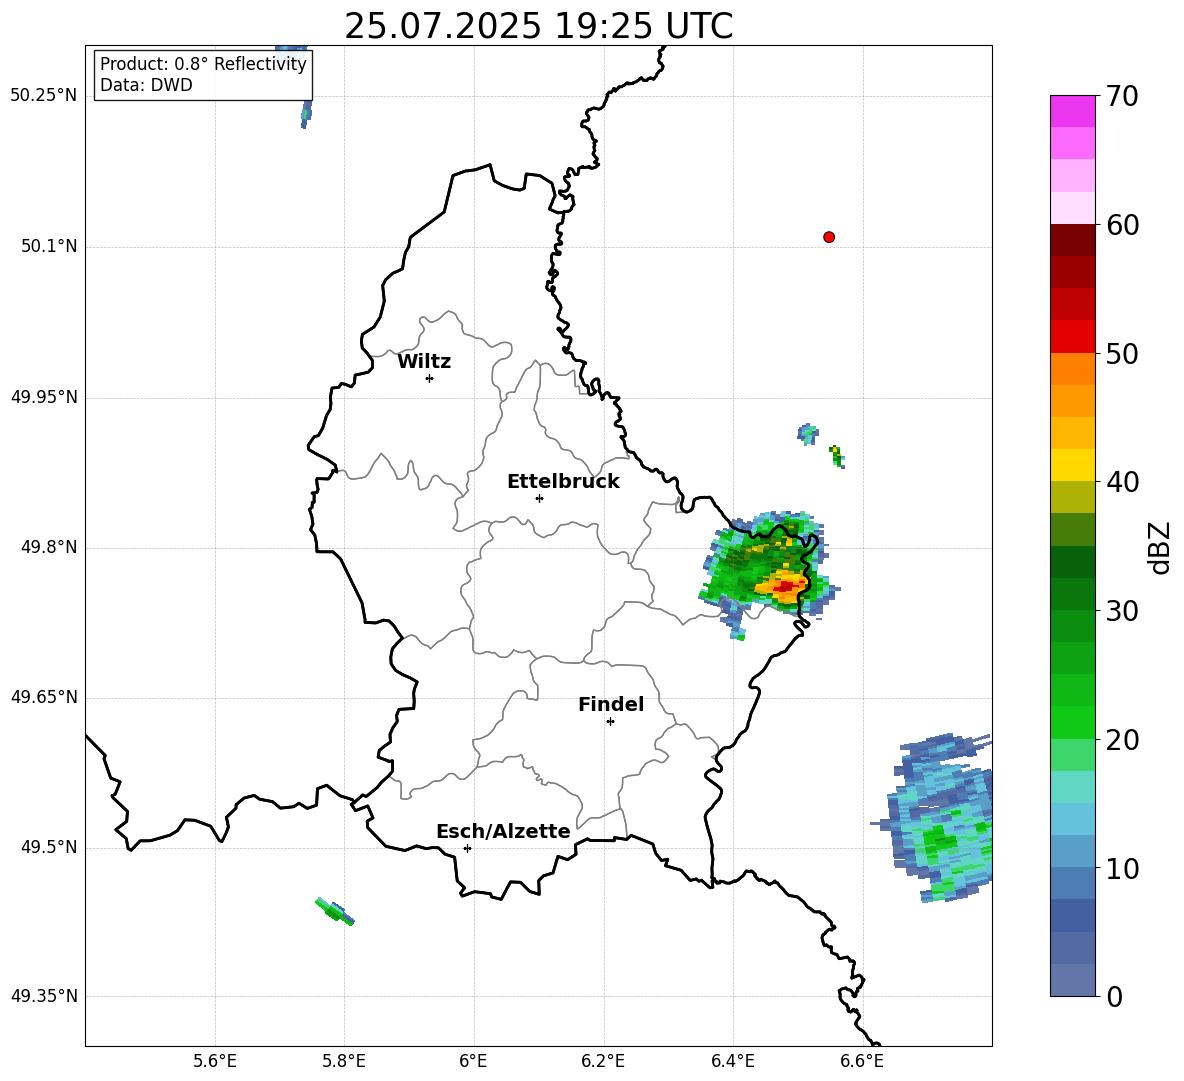The height and width of the screenshot is (1081, 1184).
Task: Click the 50 tick label on colorbar
Action: pyautogui.click(x=1121, y=354)
